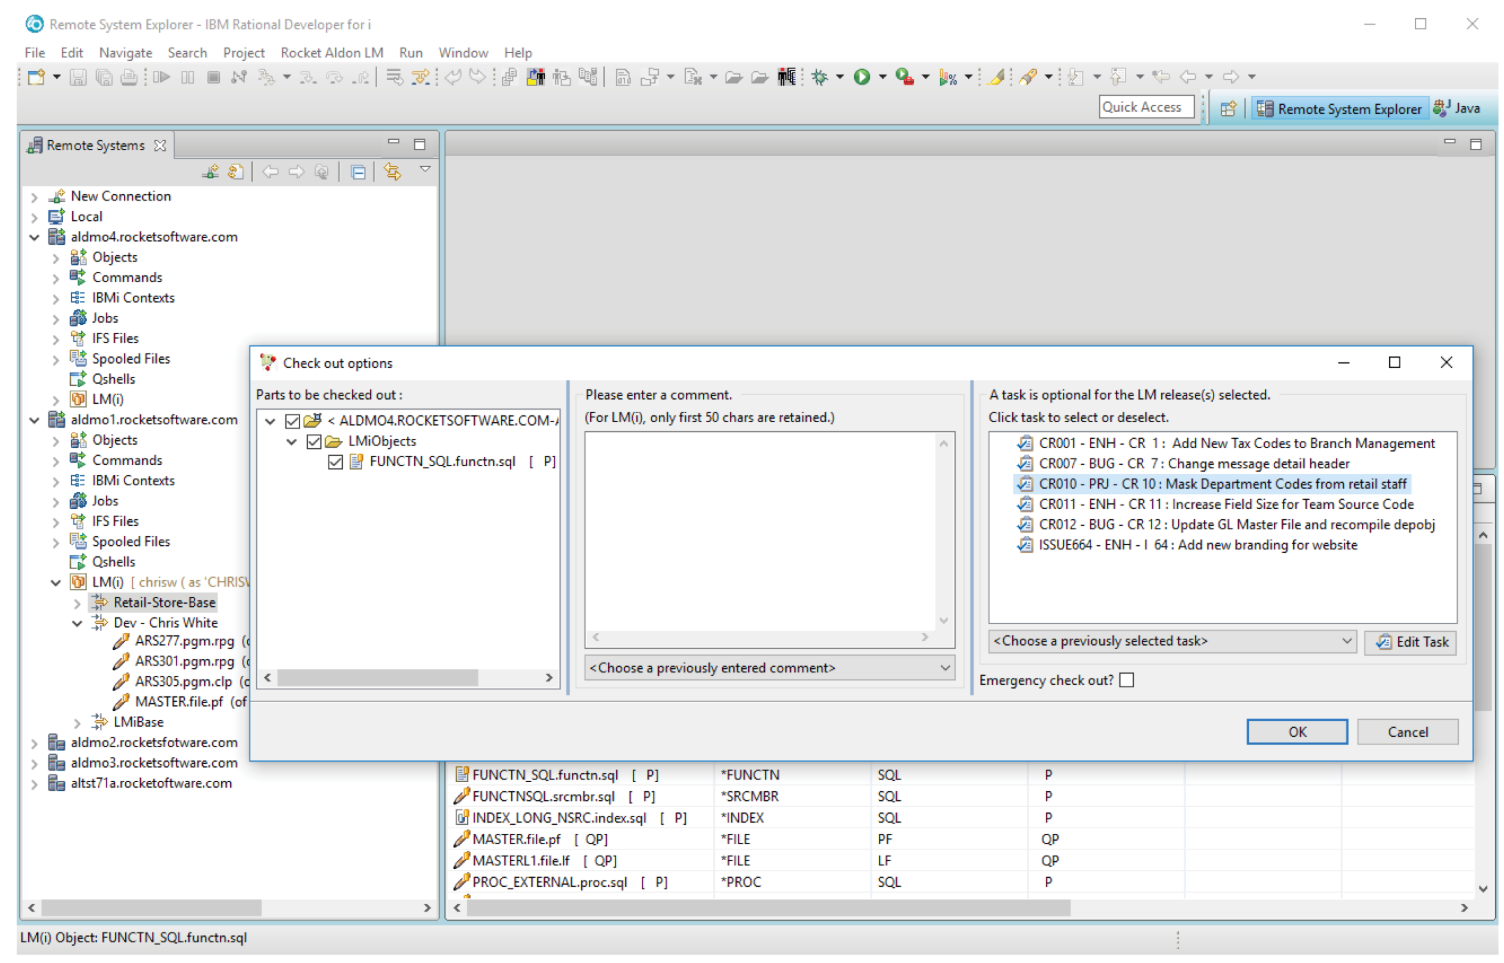Open the Remote Systems view menu triangle
Screen dimensions: 1504x963
pos(425,170)
